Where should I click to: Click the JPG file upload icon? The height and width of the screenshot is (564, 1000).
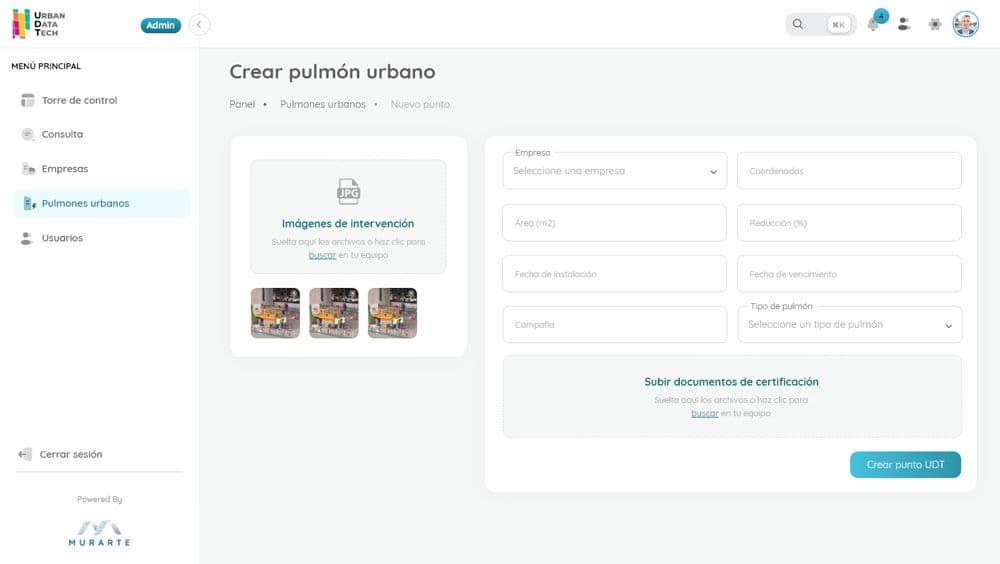pyautogui.click(x=348, y=191)
